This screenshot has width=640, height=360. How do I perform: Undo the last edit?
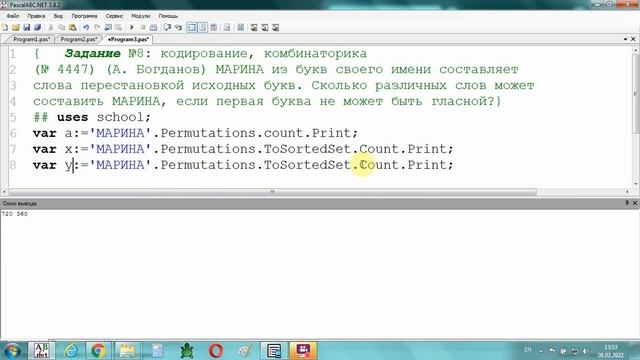click(86, 27)
